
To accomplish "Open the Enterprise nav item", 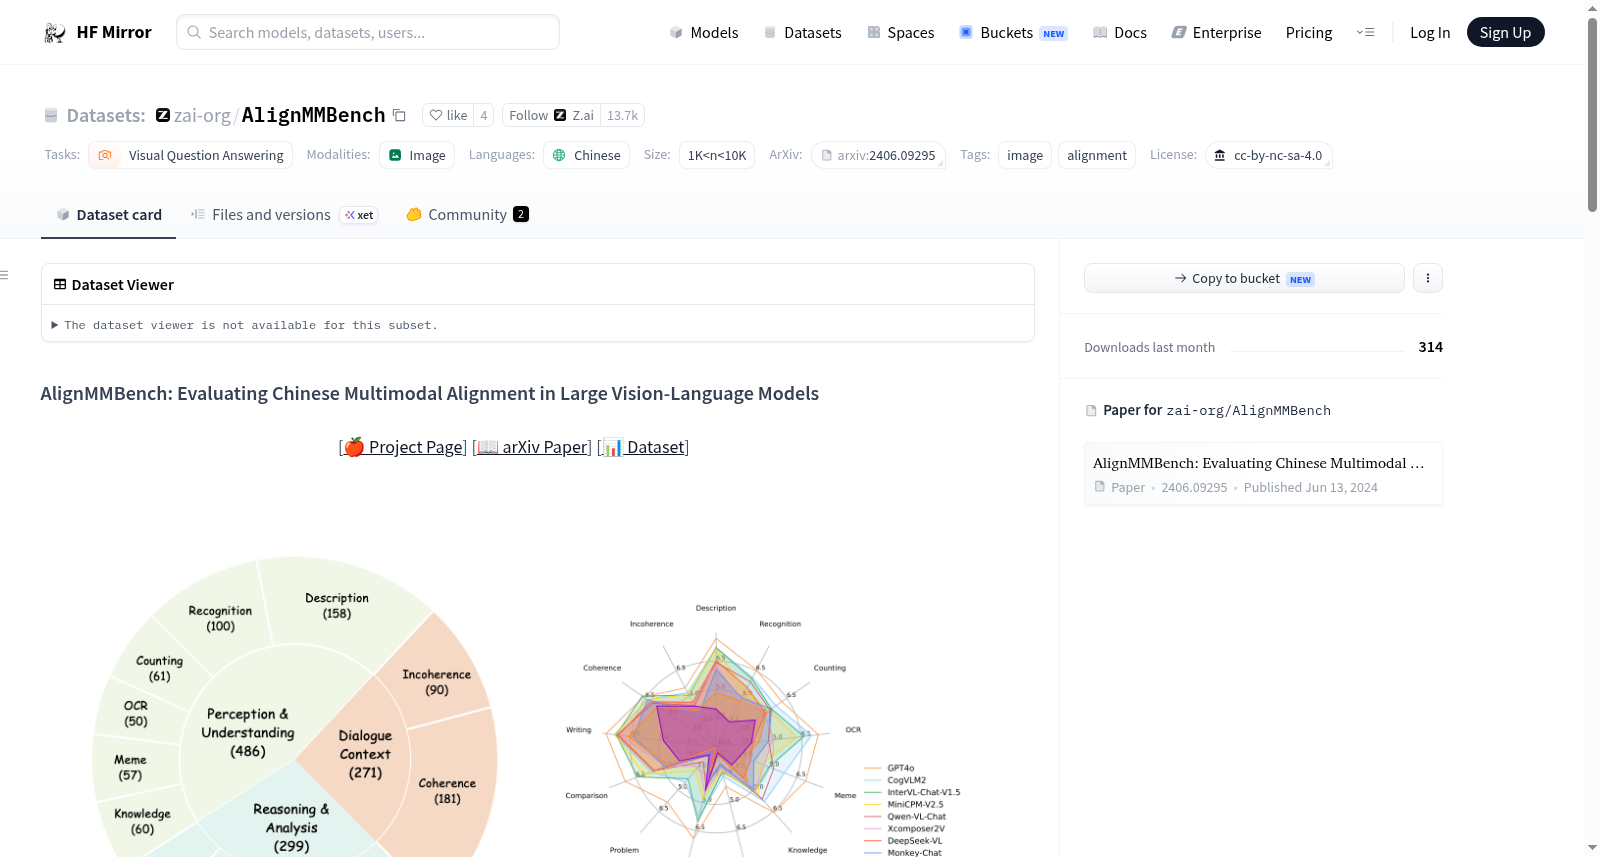I will pyautogui.click(x=1216, y=33).
